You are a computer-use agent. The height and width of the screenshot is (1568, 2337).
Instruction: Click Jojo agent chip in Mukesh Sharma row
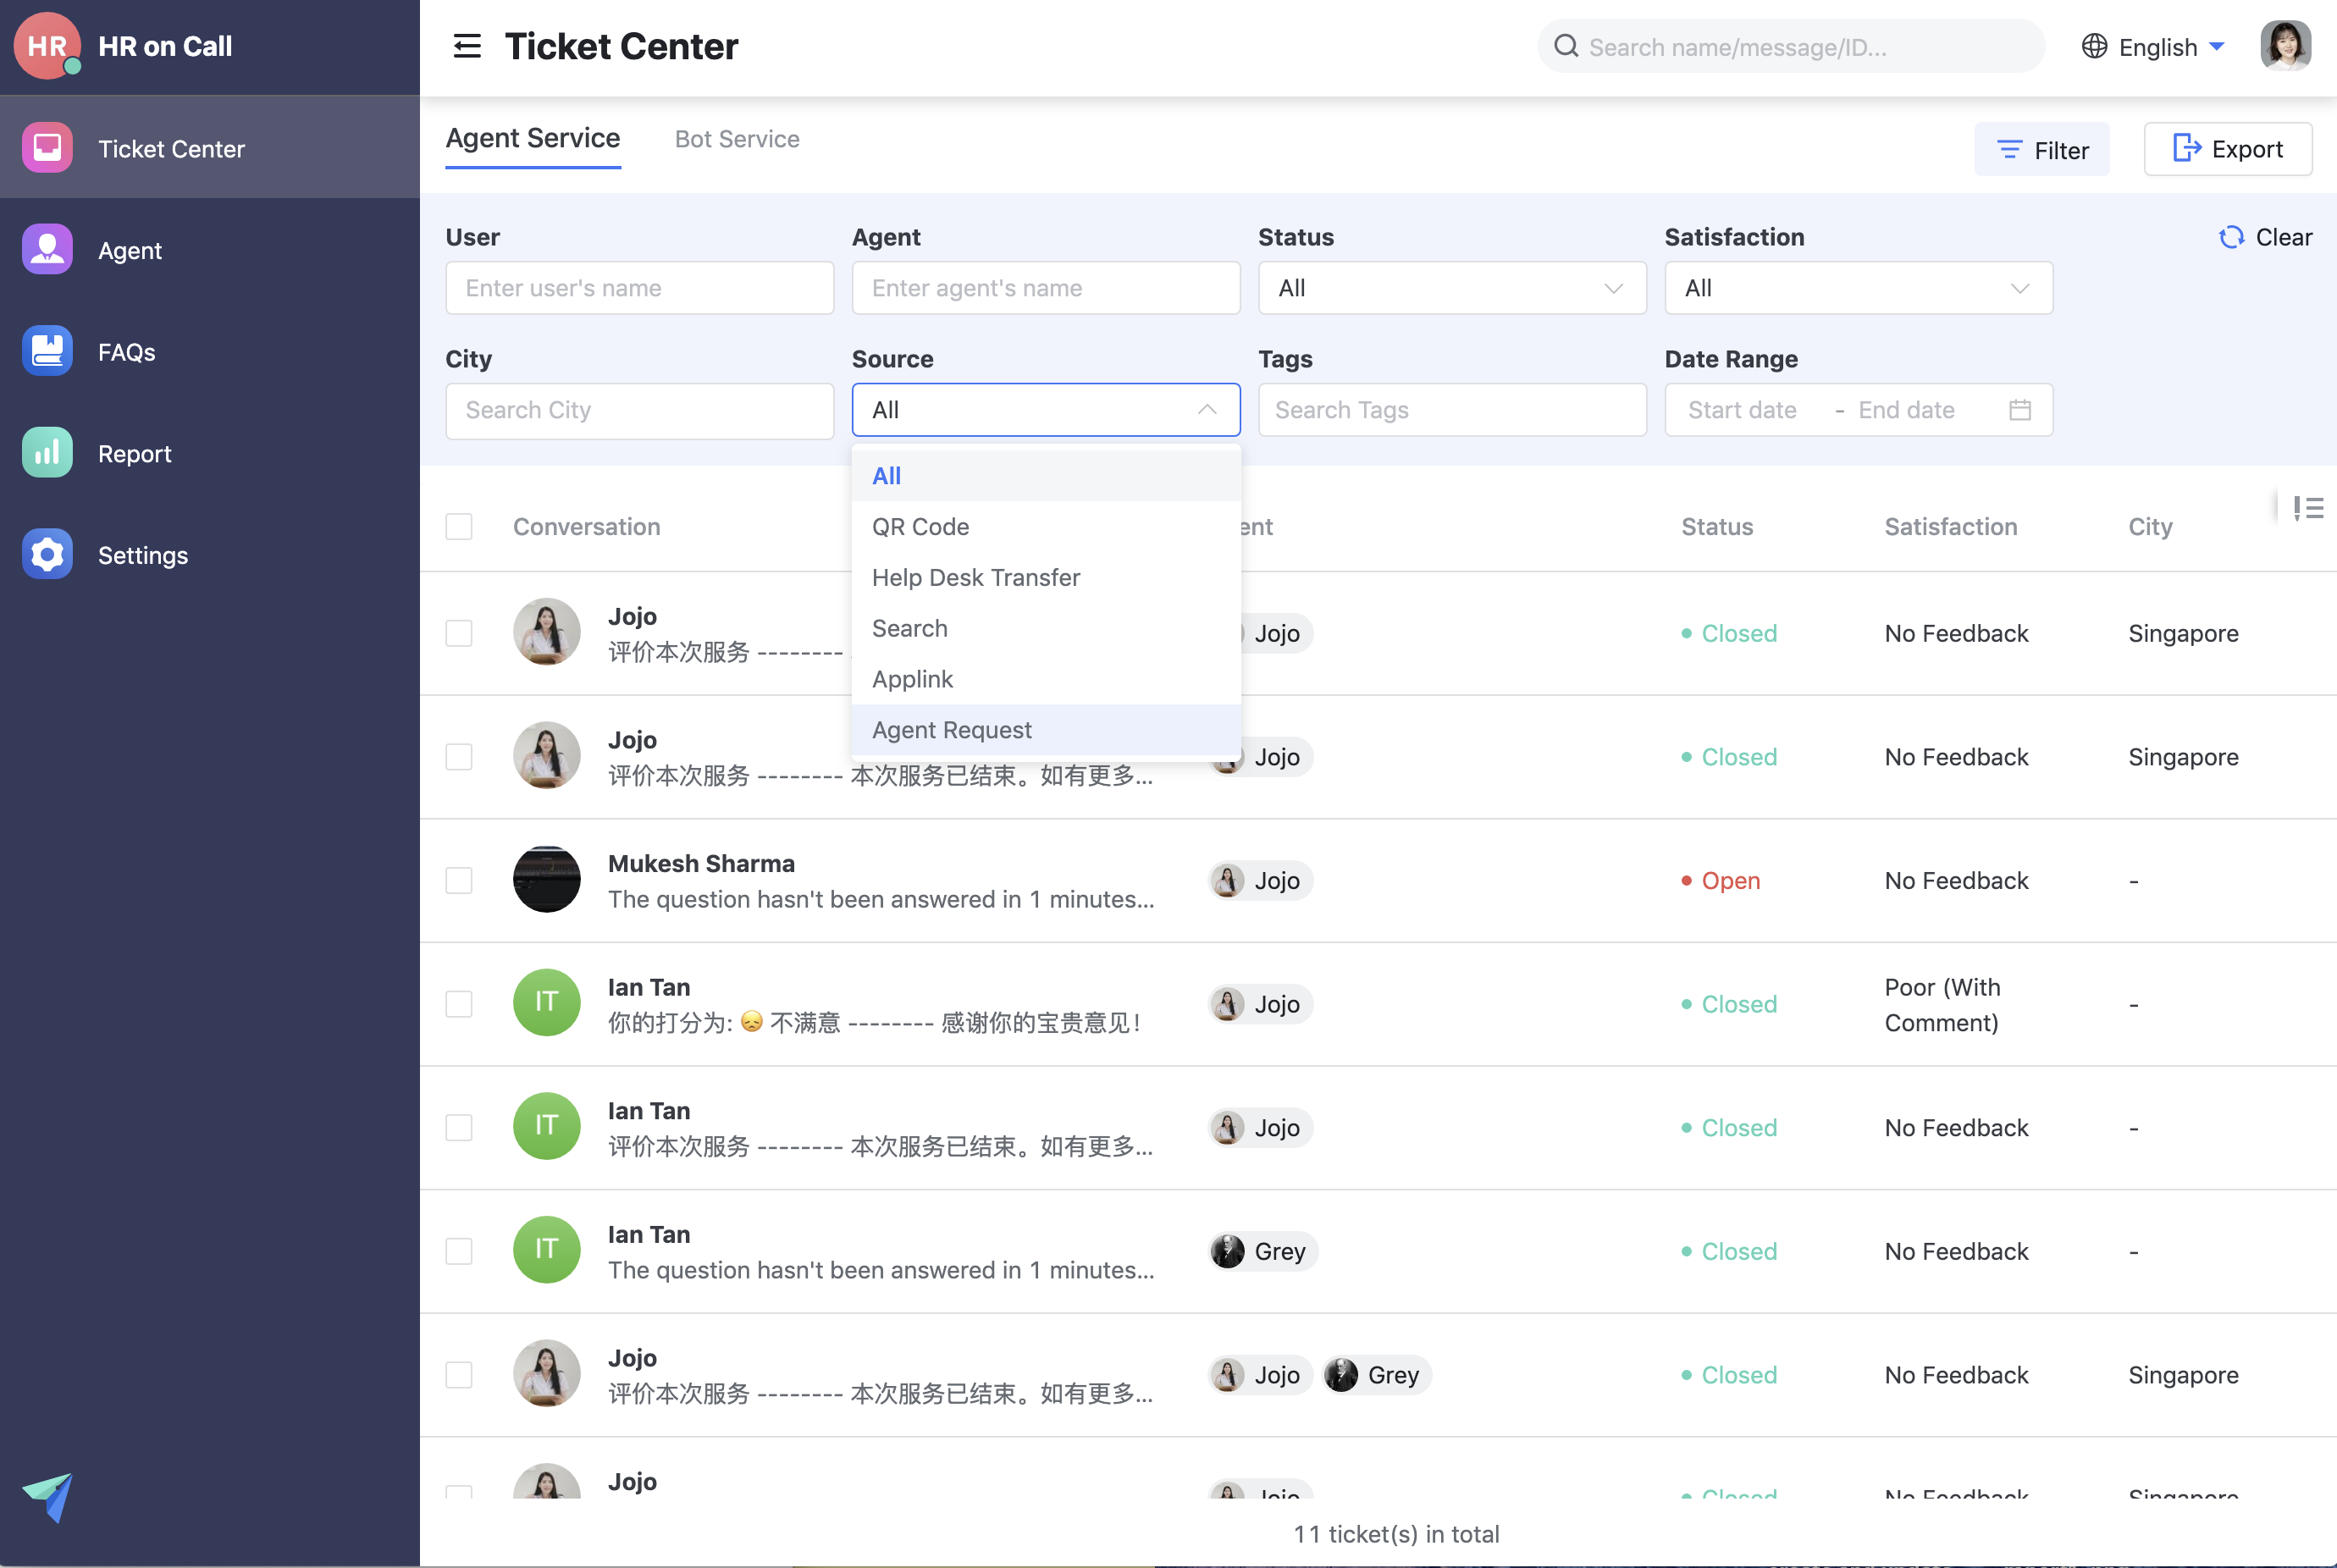pos(1260,880)
